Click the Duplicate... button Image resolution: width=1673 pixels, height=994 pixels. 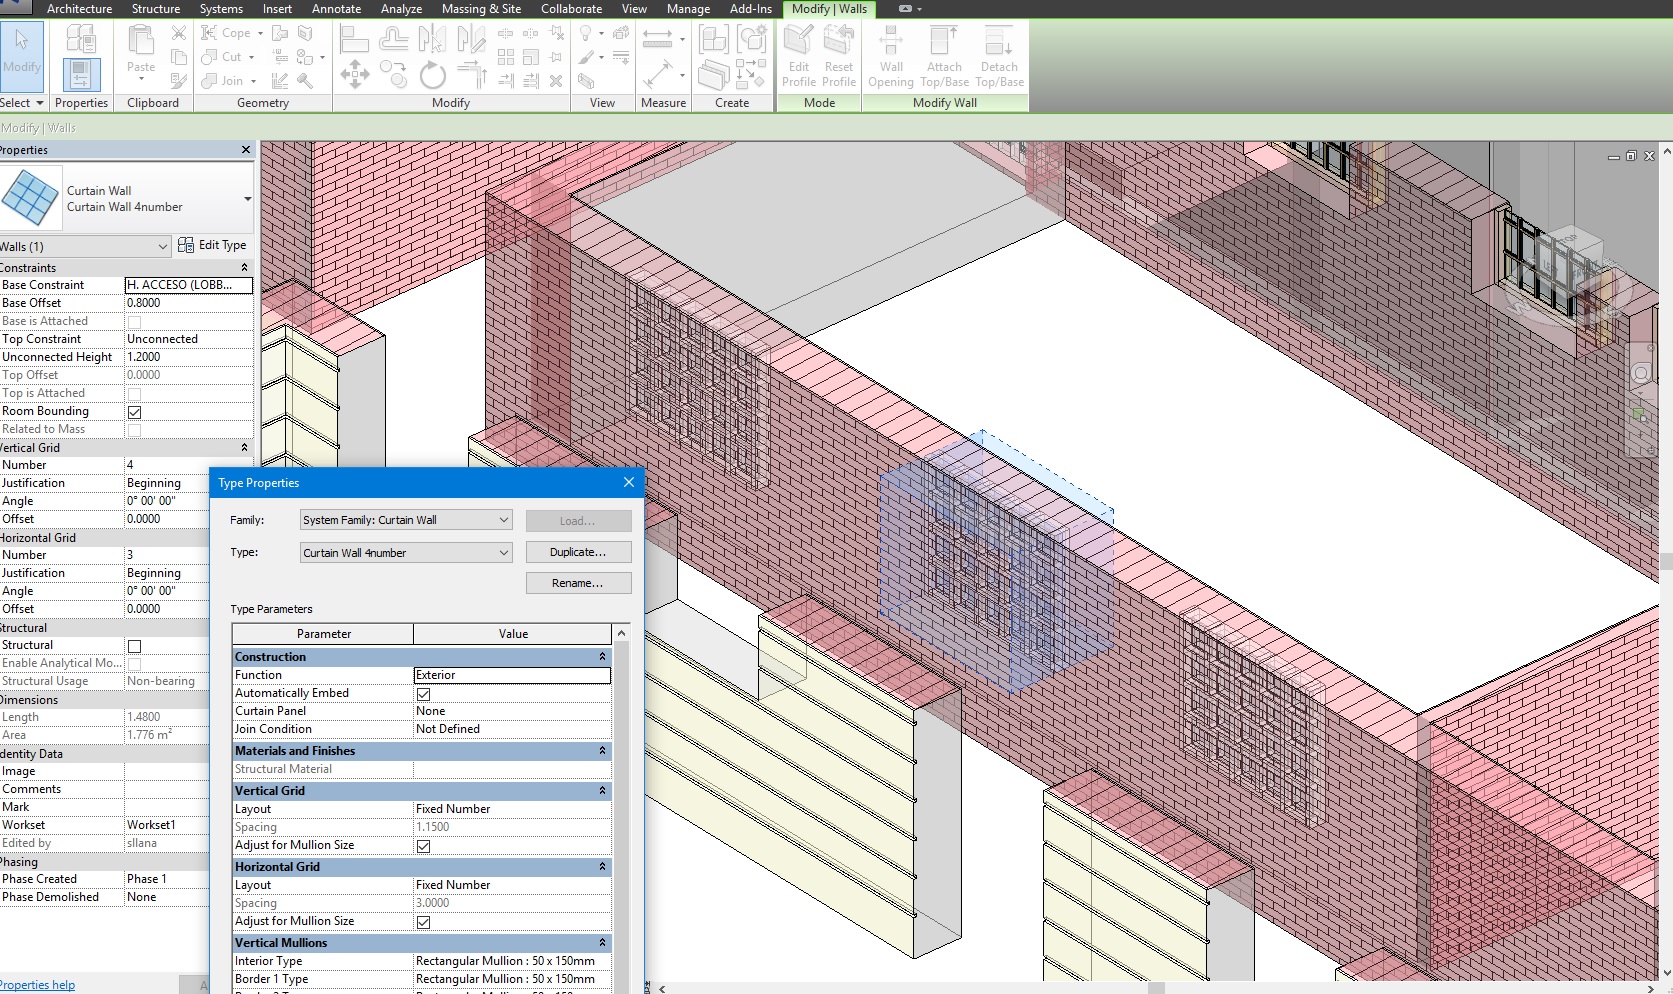pos(578,552)
